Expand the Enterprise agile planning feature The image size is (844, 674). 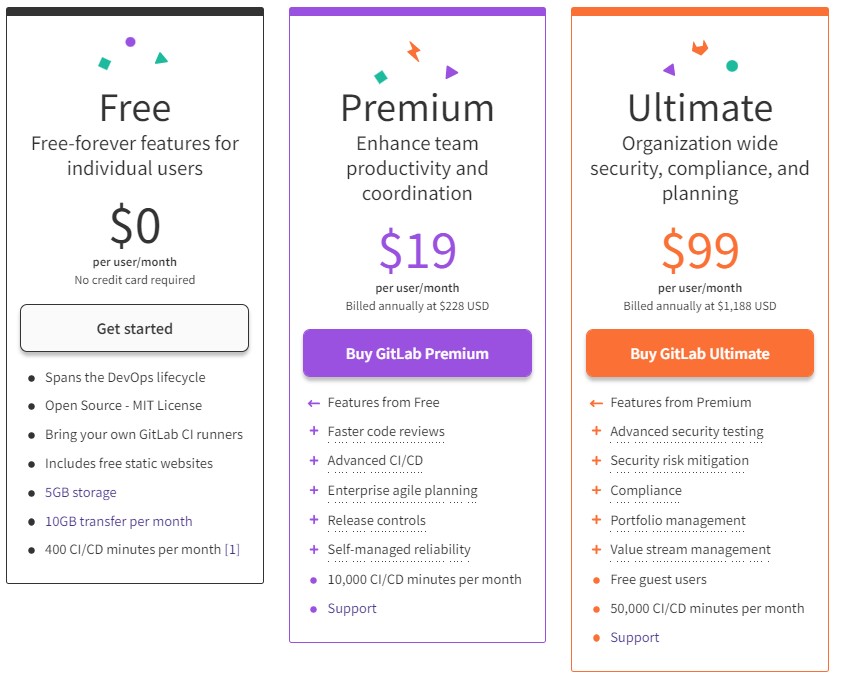pyautogui.click(x=402, y=491)
